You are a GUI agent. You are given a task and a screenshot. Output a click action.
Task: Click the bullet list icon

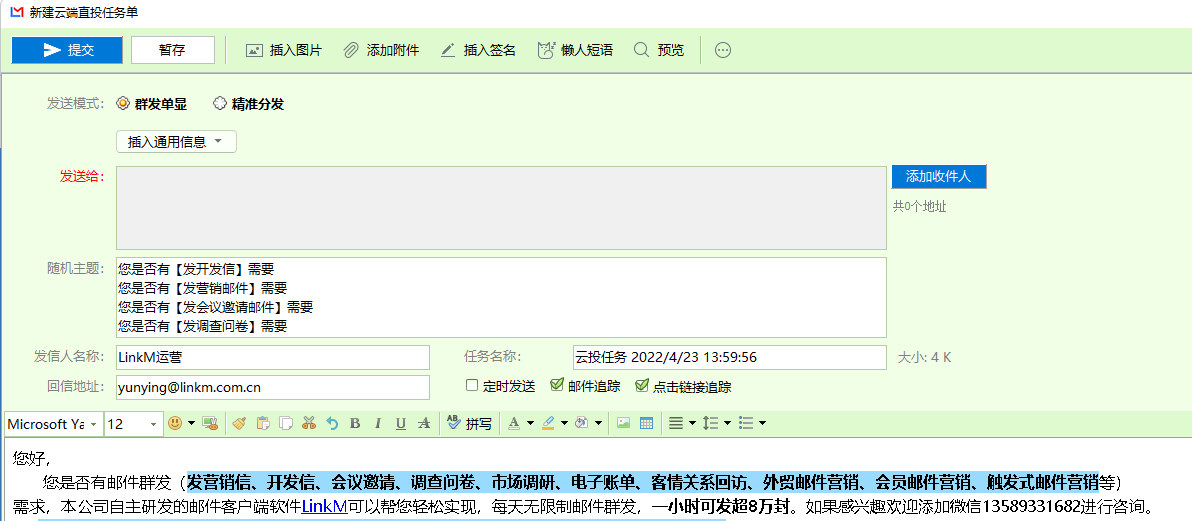[746, 424]
